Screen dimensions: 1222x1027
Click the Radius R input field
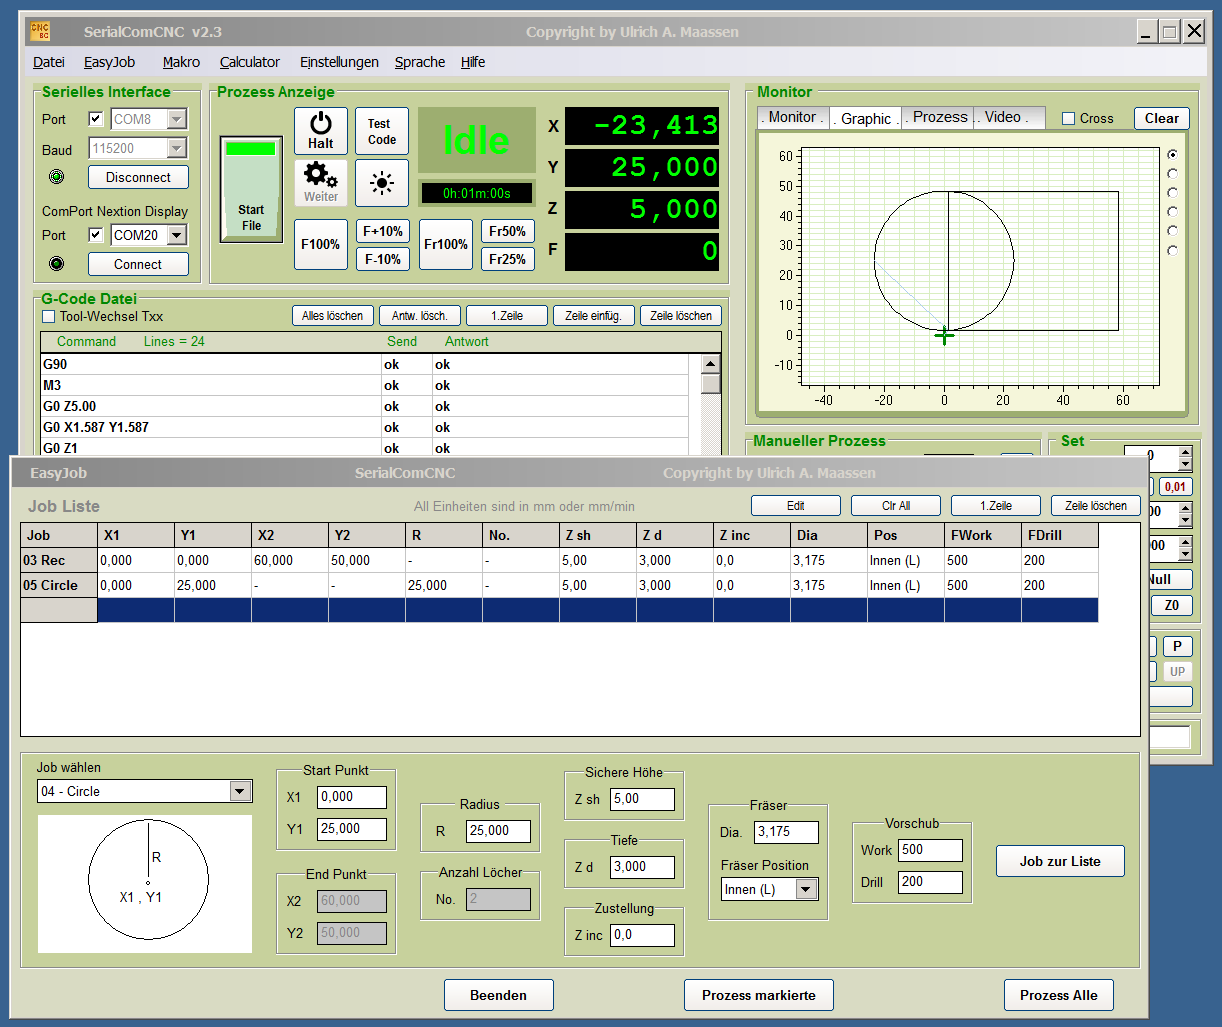click(x=498, y=831)
